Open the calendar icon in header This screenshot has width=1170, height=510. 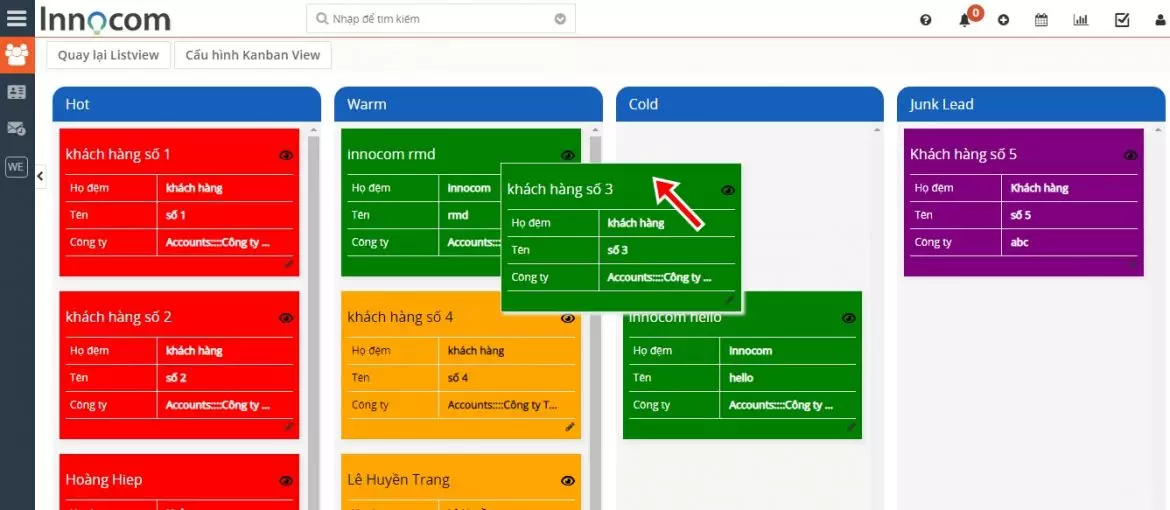[1041, 20]
